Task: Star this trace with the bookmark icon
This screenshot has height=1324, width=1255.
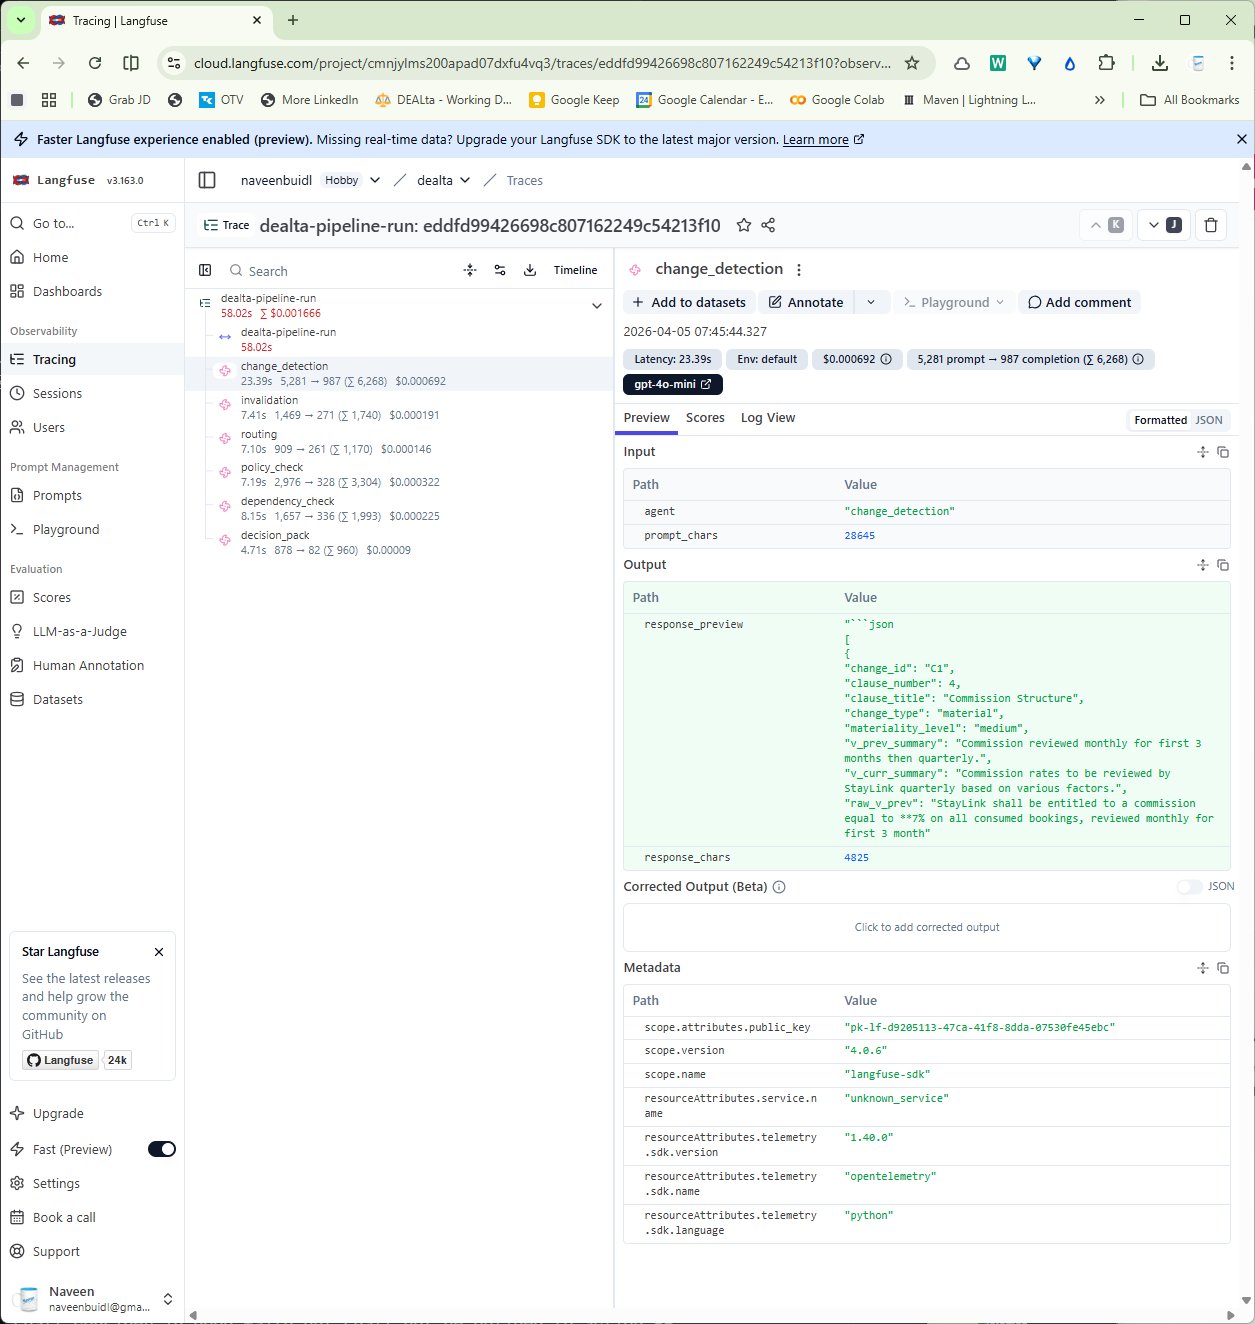Action: (x=743, y=225)
